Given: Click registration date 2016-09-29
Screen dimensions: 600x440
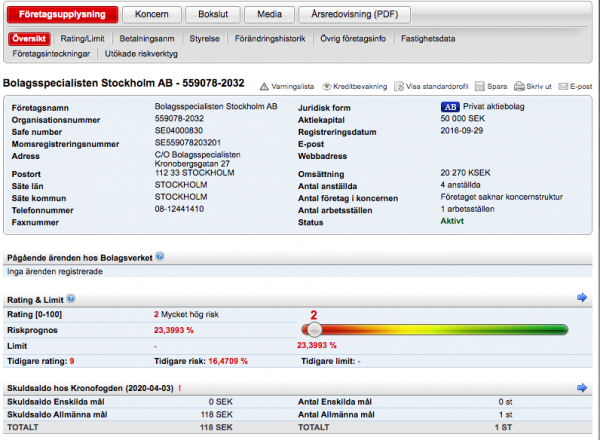Looking at the screenshot, I should tap(461, 131).
